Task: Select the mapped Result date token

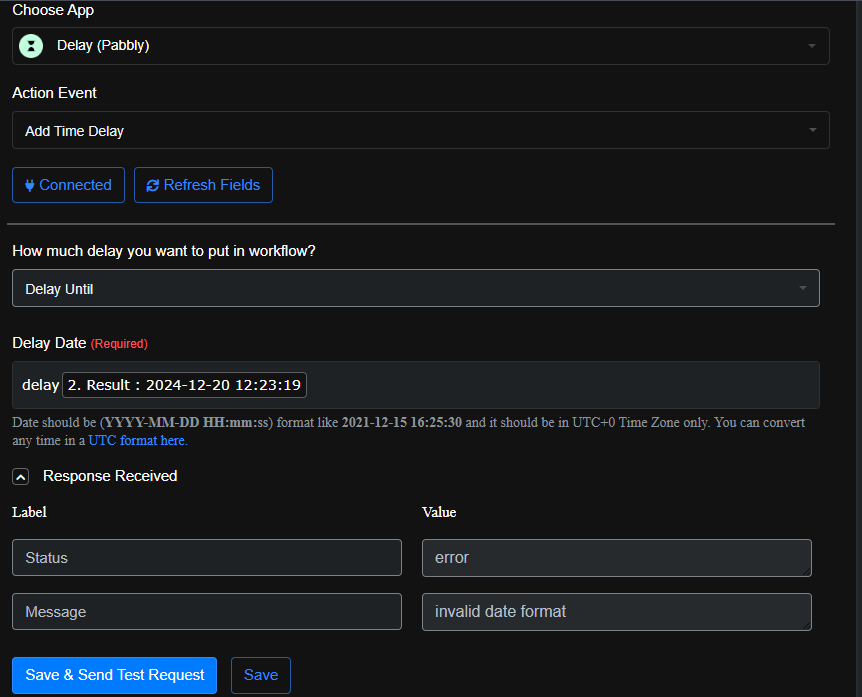Action: tap(185, 385)
